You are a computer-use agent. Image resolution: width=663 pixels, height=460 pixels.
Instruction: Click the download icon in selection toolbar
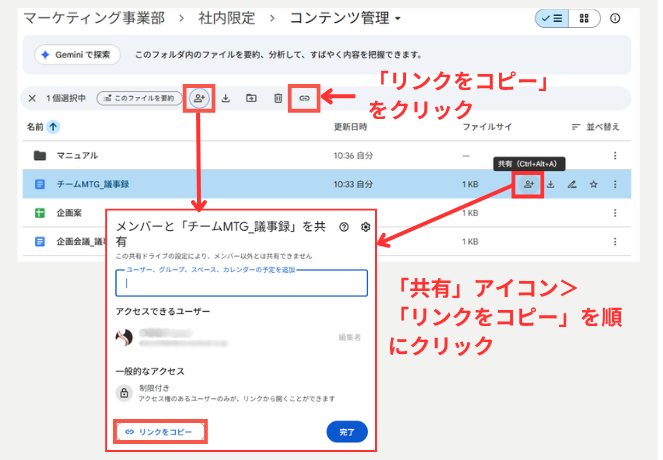(x=226, y=99)
